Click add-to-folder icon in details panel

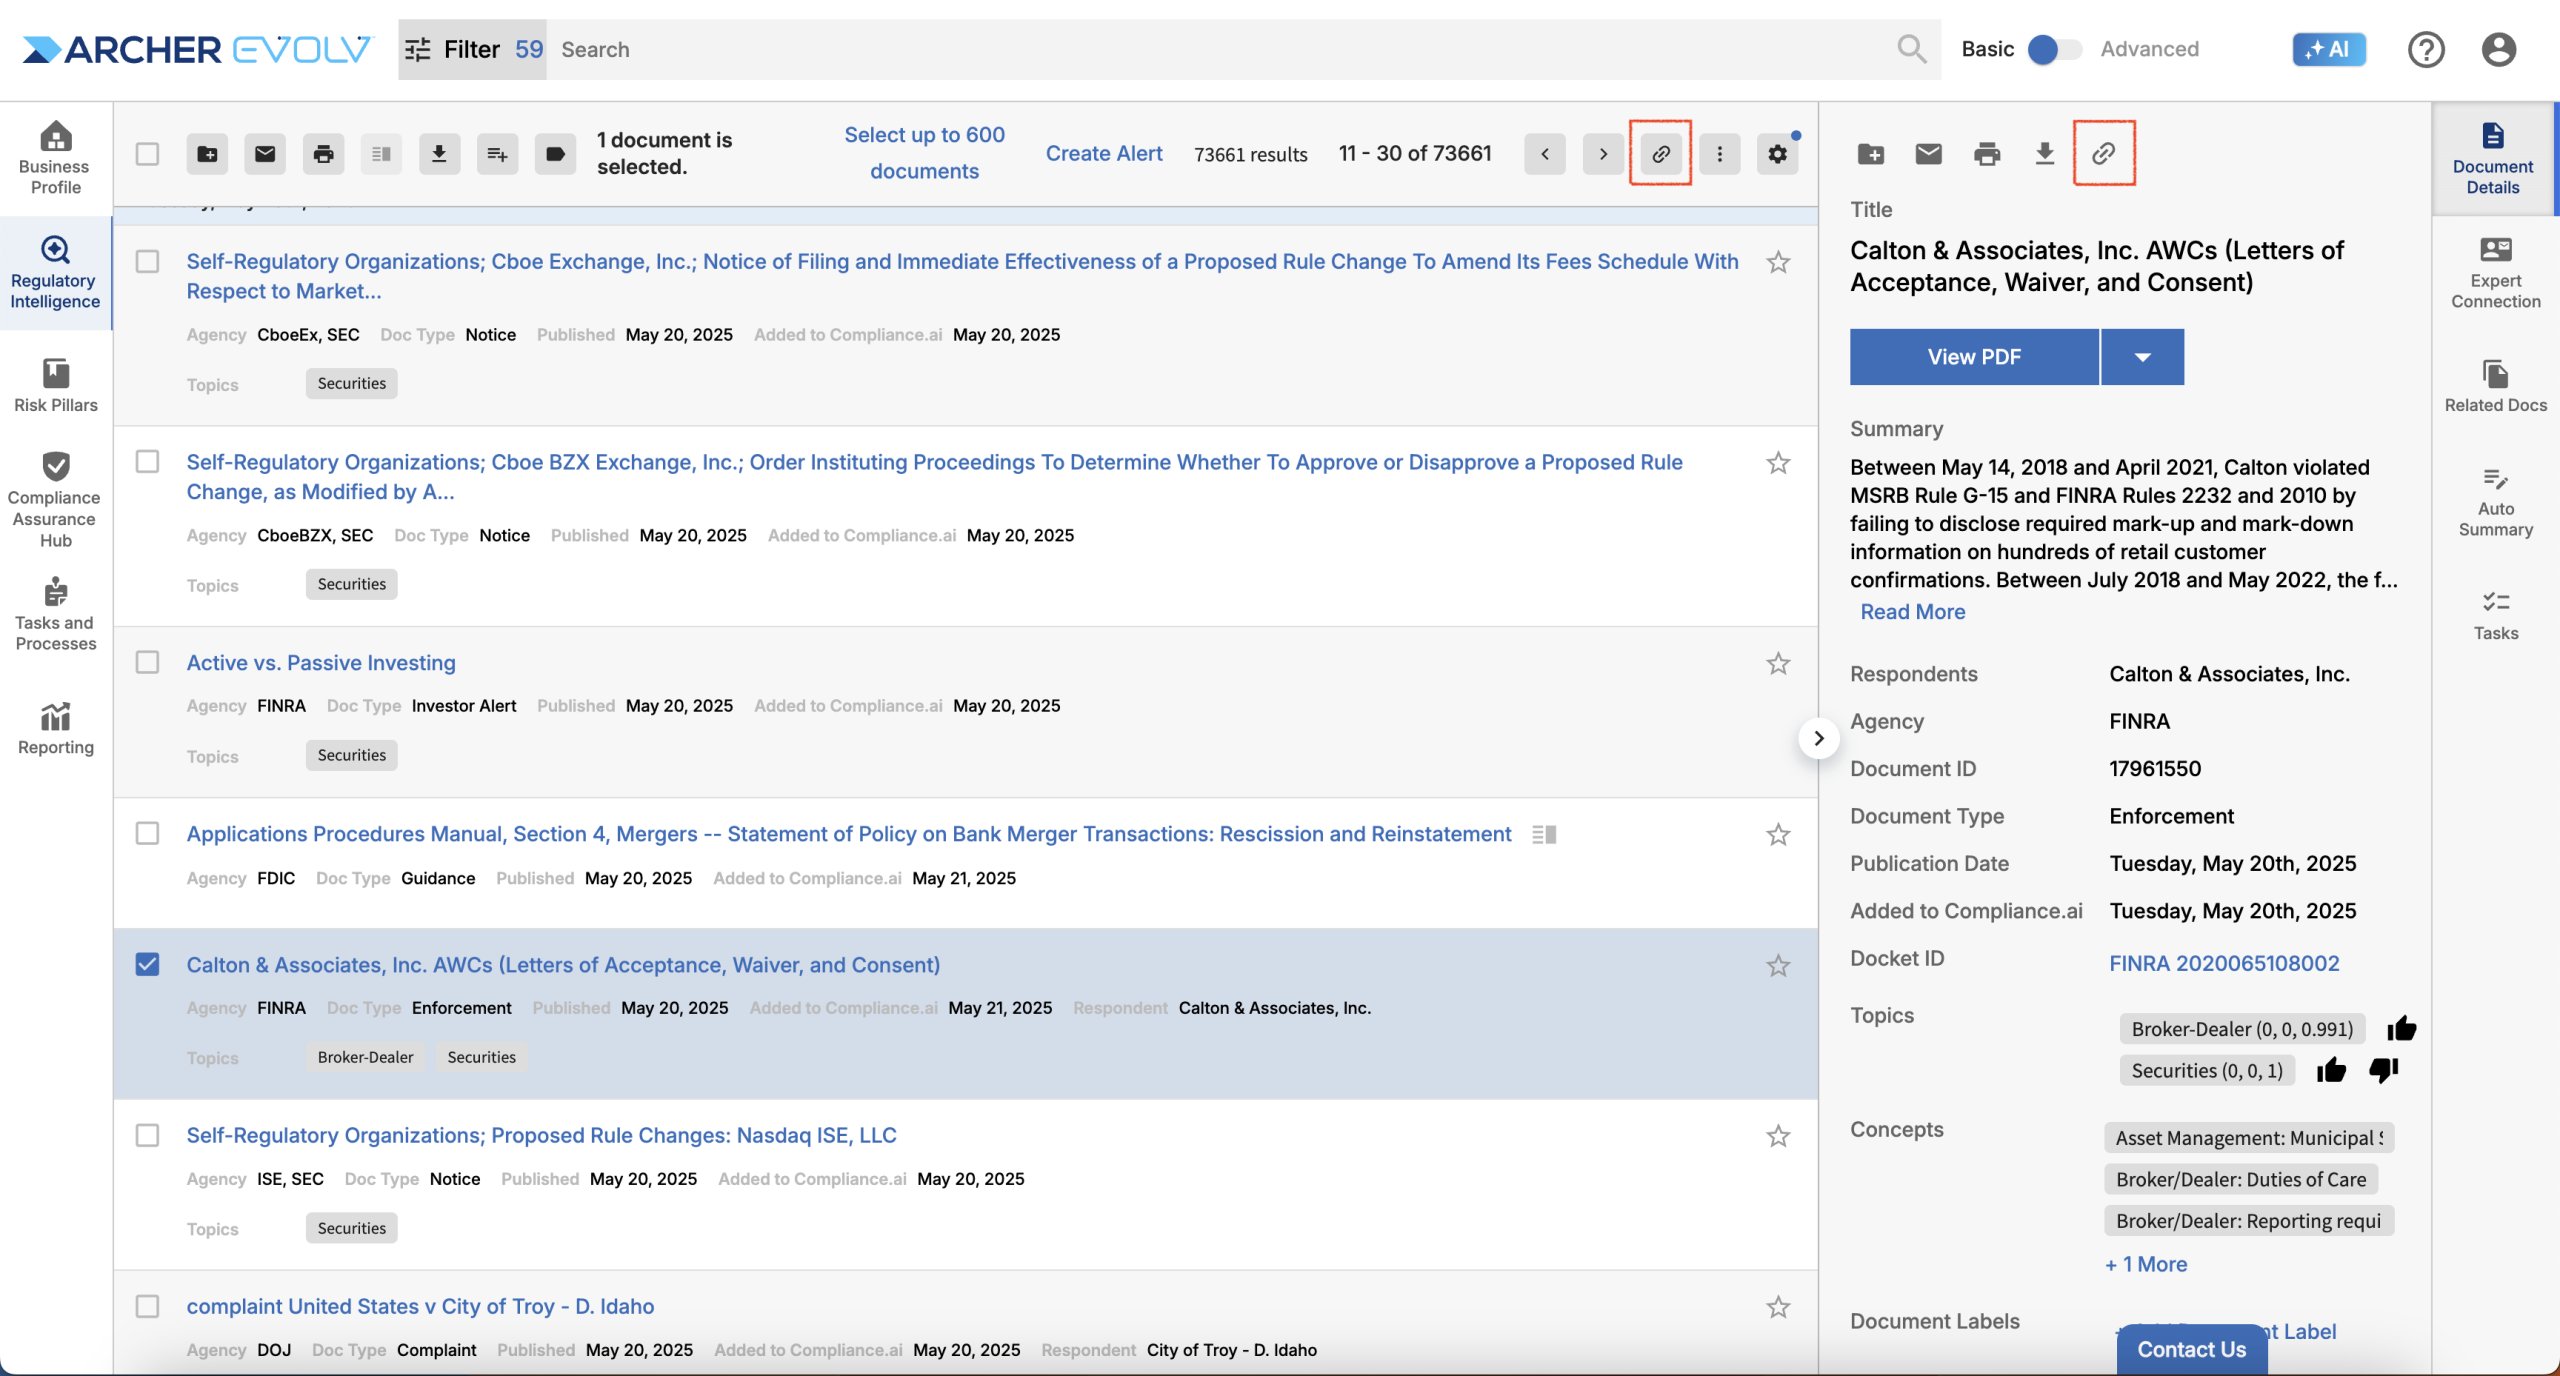1870,154
